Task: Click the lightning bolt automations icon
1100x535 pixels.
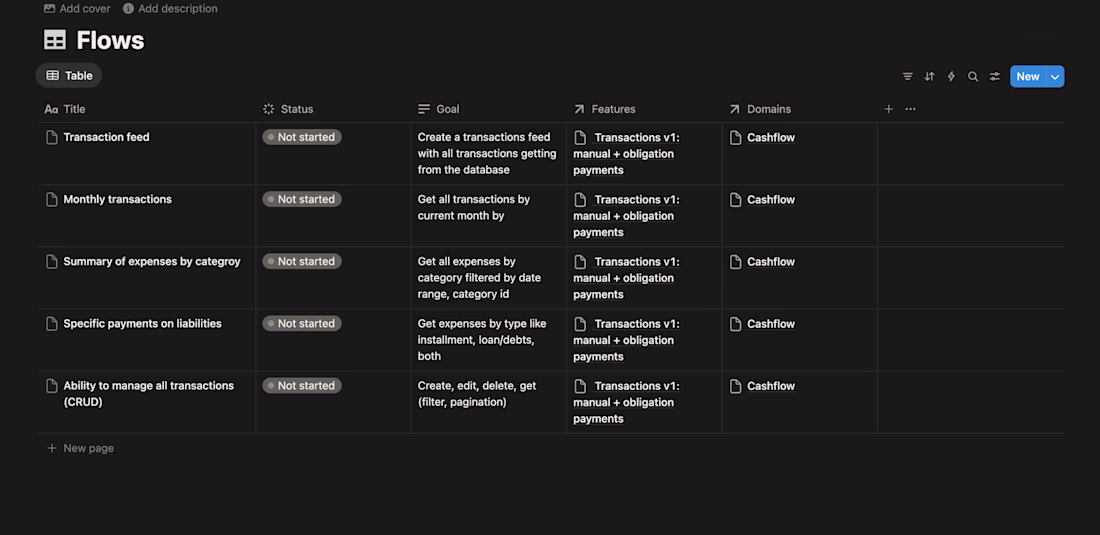Action: tap(951, 76)
